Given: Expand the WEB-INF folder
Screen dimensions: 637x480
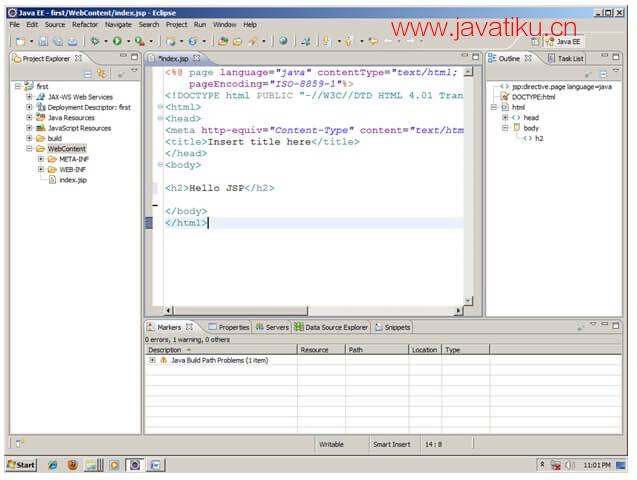Looking at the screenshot, I should (41, 169).
